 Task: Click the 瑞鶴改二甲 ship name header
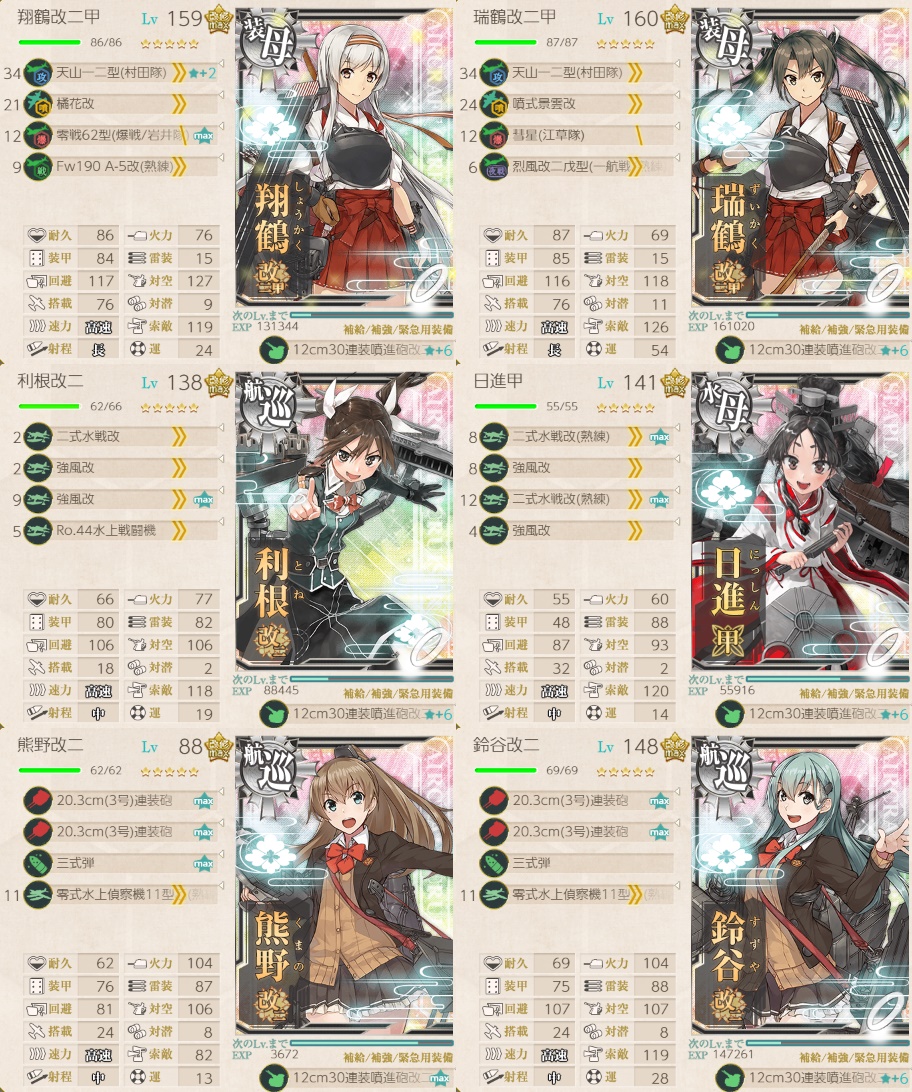514,17
